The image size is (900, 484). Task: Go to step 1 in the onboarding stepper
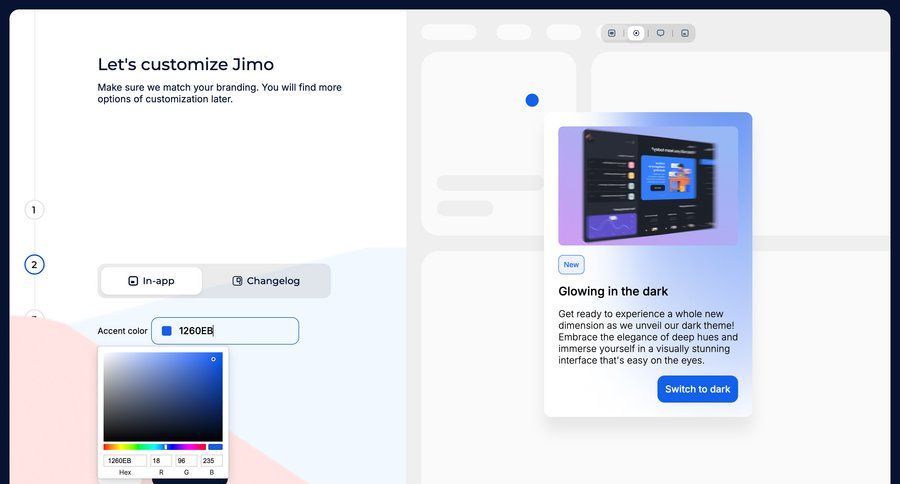[x=34, y=210]
